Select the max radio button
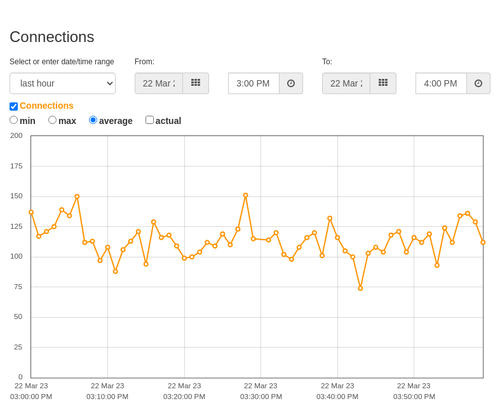 point(52,120)
